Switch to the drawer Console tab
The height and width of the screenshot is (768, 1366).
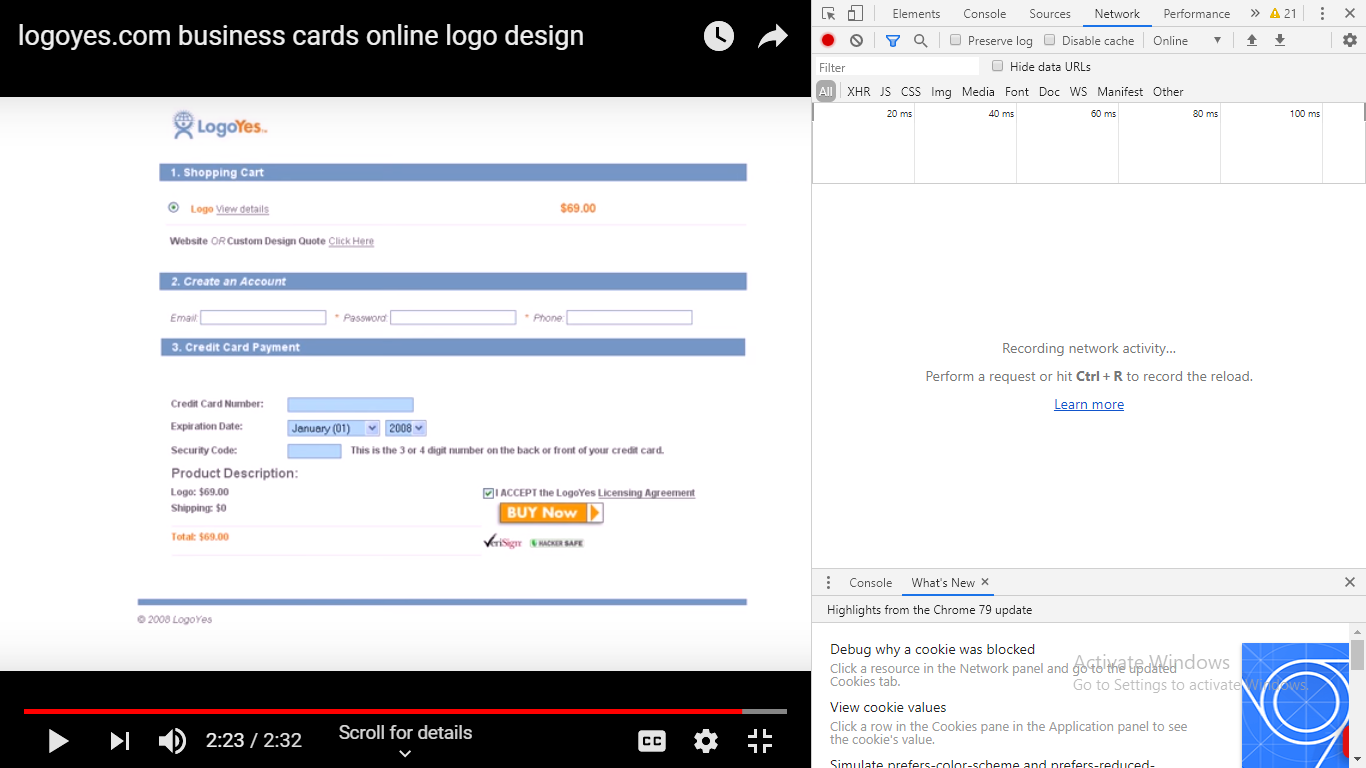[870, 582]
